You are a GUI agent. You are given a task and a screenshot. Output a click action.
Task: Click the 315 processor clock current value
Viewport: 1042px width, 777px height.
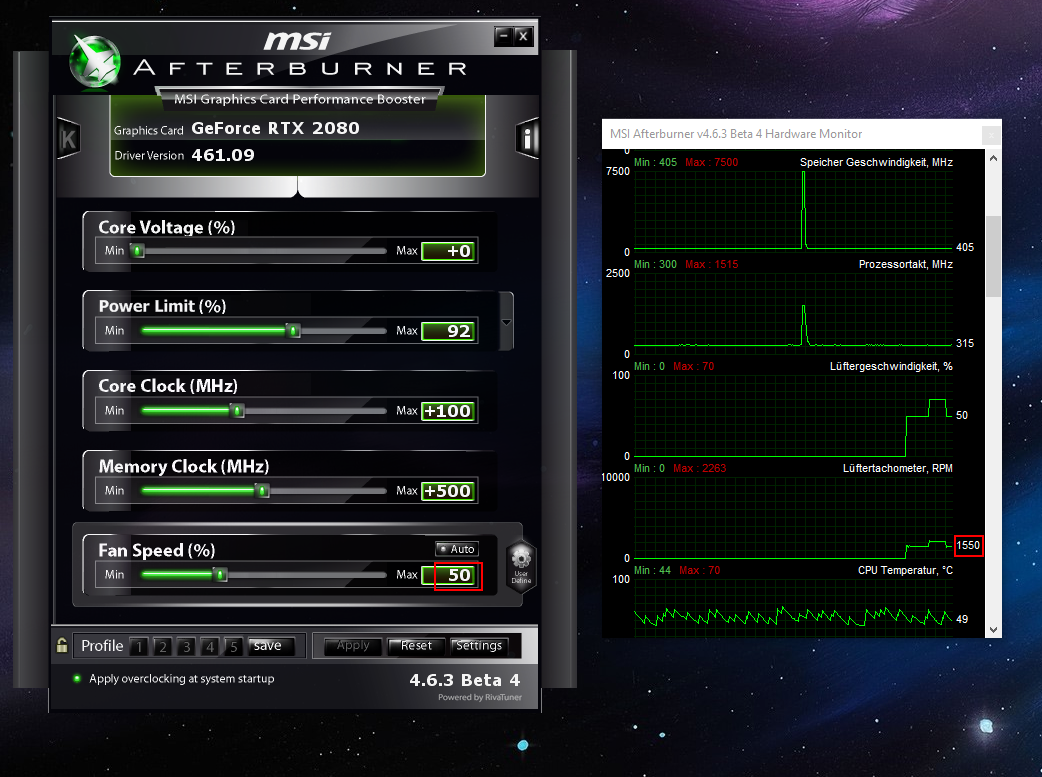[965, 344]
